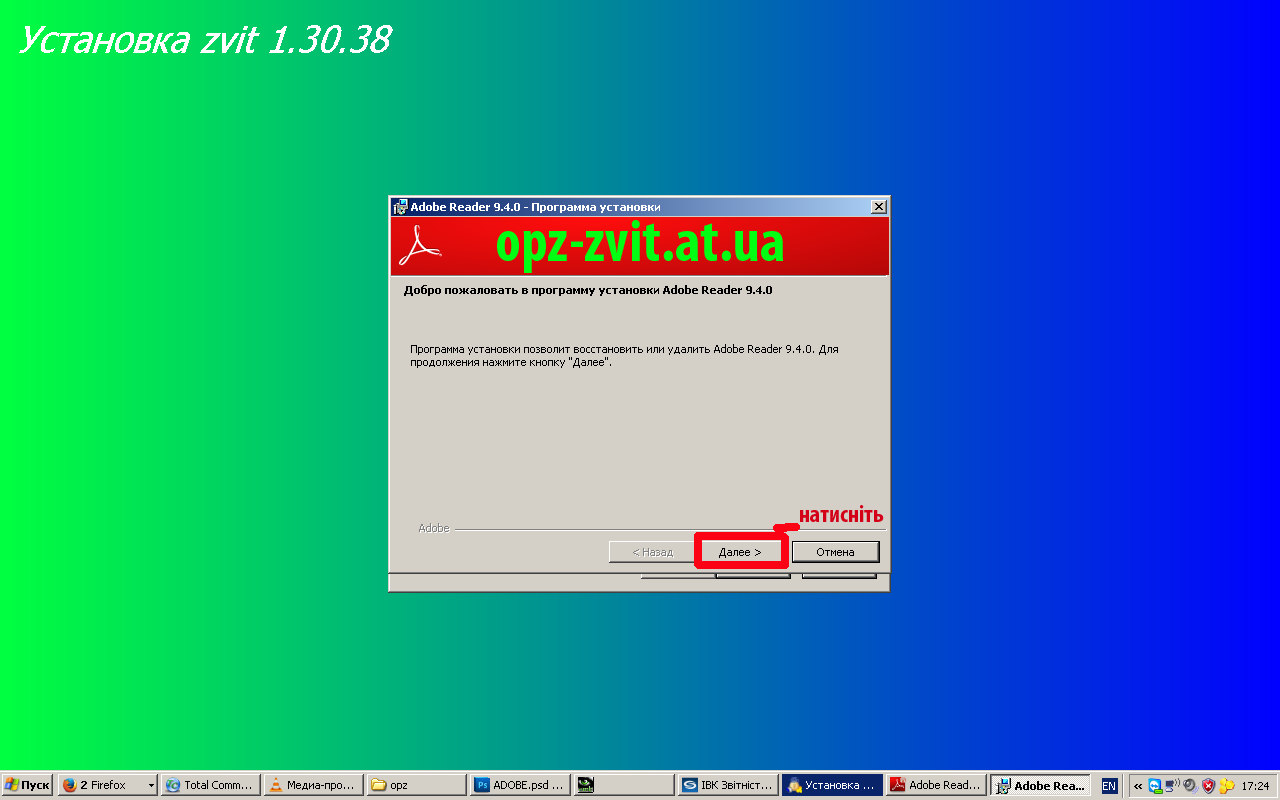Expand the Firefox taskbar group arrow

pos(152,785)
